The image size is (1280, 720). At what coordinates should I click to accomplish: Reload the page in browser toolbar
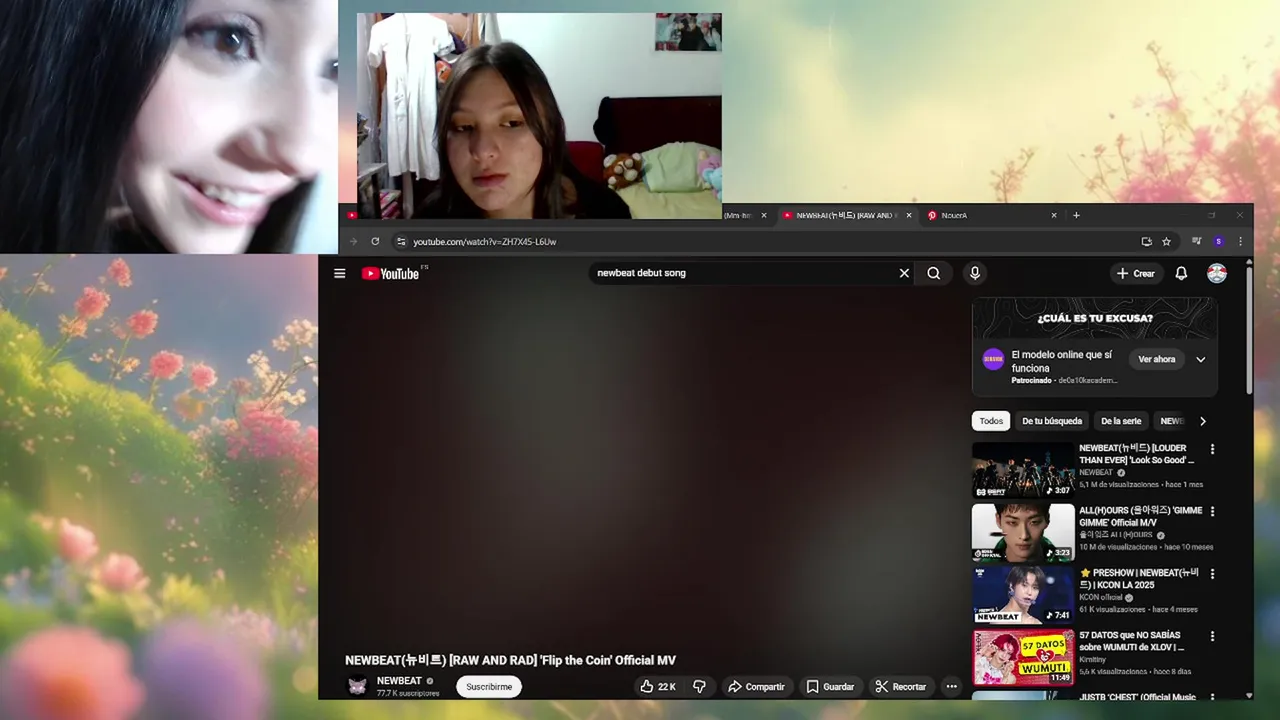tap(375, 241)
